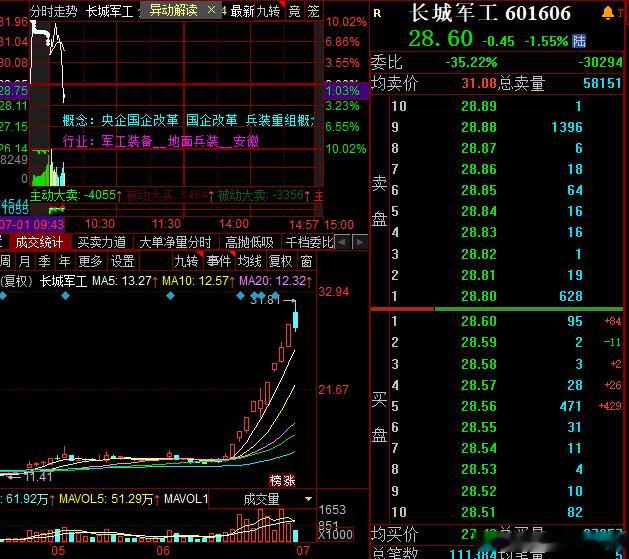Toggle the 均线 moving averages
Image resolution: width=629 pixels, height=559 pixels.
(x=250, y=261)
